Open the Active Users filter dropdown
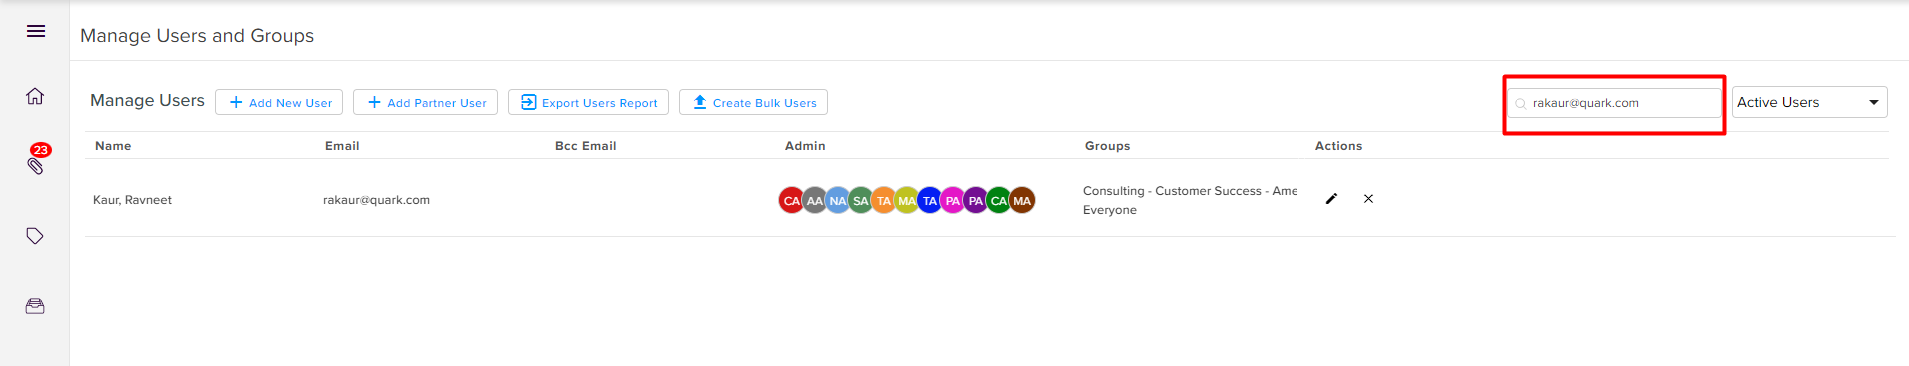The height and width of the screenshot is (366, 1909). coord(1809,102)
